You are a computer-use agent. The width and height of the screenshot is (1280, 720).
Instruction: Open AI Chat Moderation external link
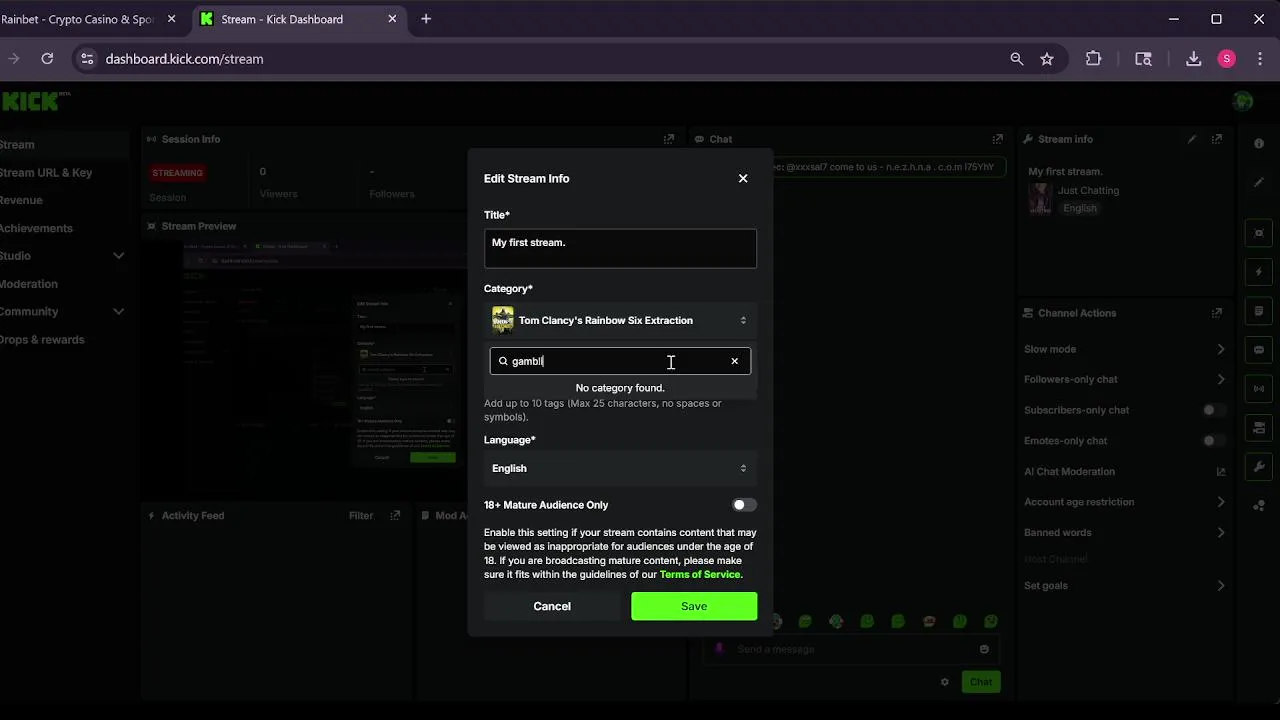[x=1221, y=472]
